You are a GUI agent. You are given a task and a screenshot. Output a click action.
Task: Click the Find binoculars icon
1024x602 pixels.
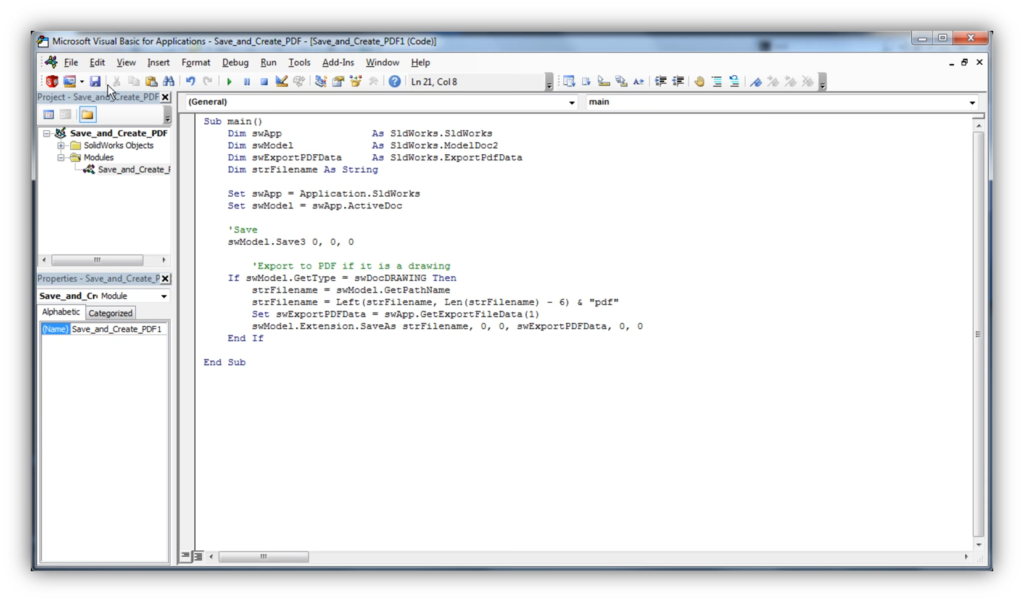[168, 82]
